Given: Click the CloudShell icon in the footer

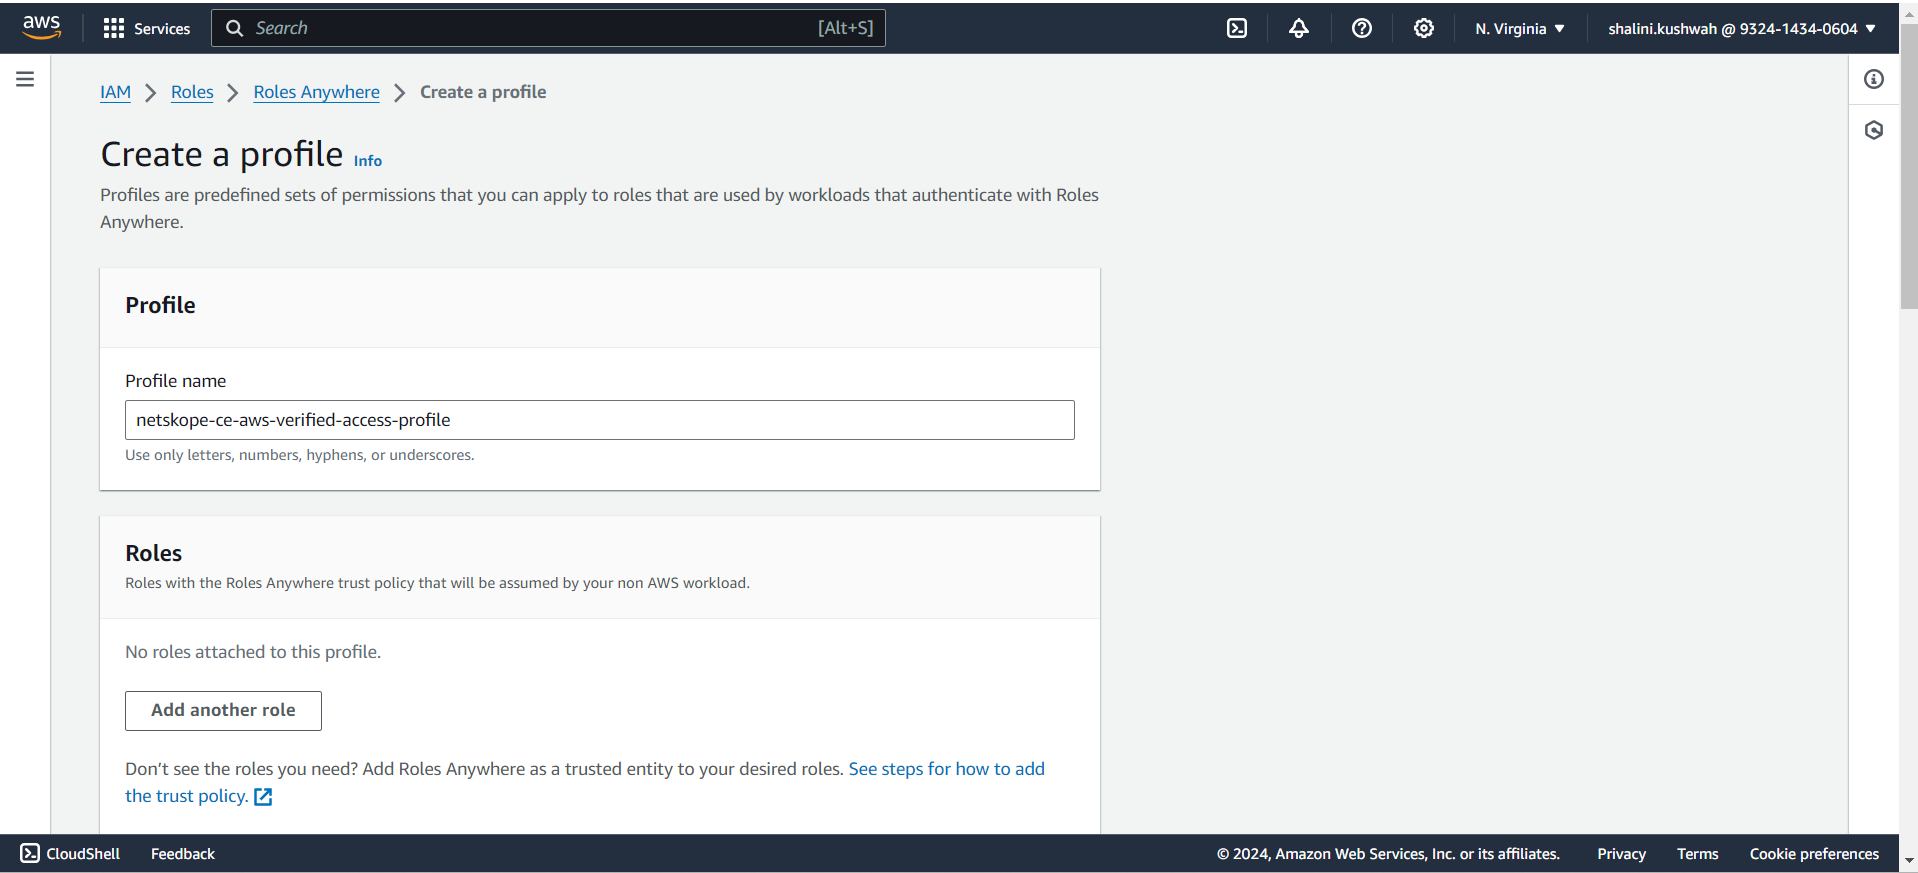Looking at the screenshot, I should point(30,853).
